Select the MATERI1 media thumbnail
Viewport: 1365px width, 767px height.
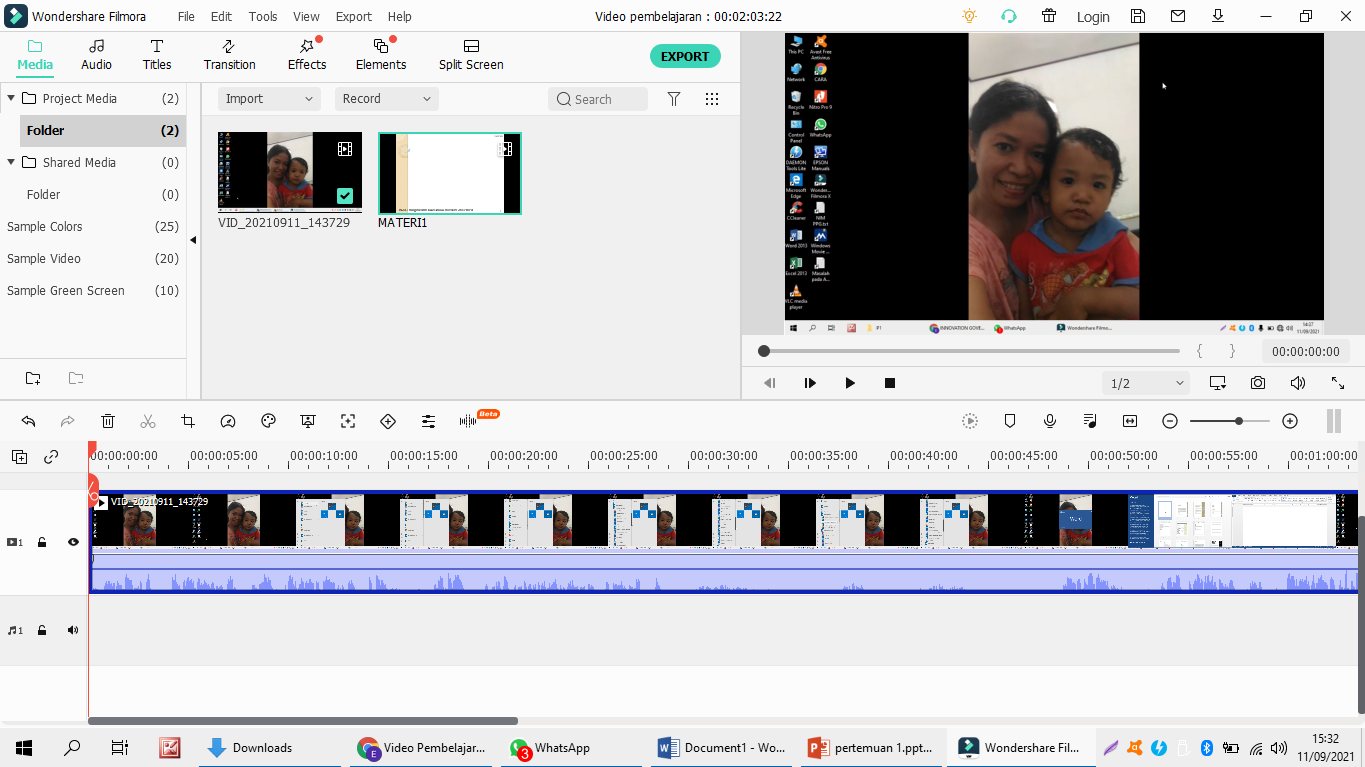point(449,173)
